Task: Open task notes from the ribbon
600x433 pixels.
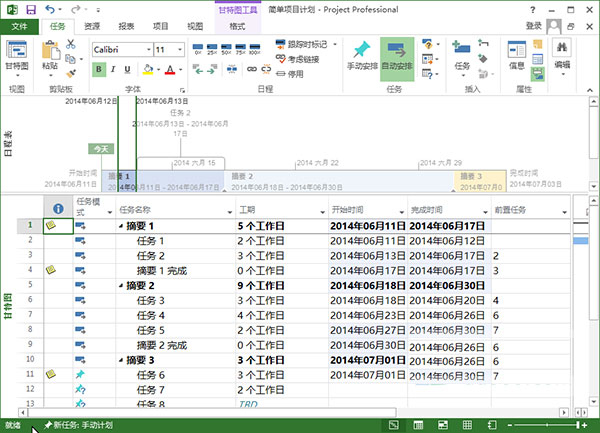Action: [538, 44]
